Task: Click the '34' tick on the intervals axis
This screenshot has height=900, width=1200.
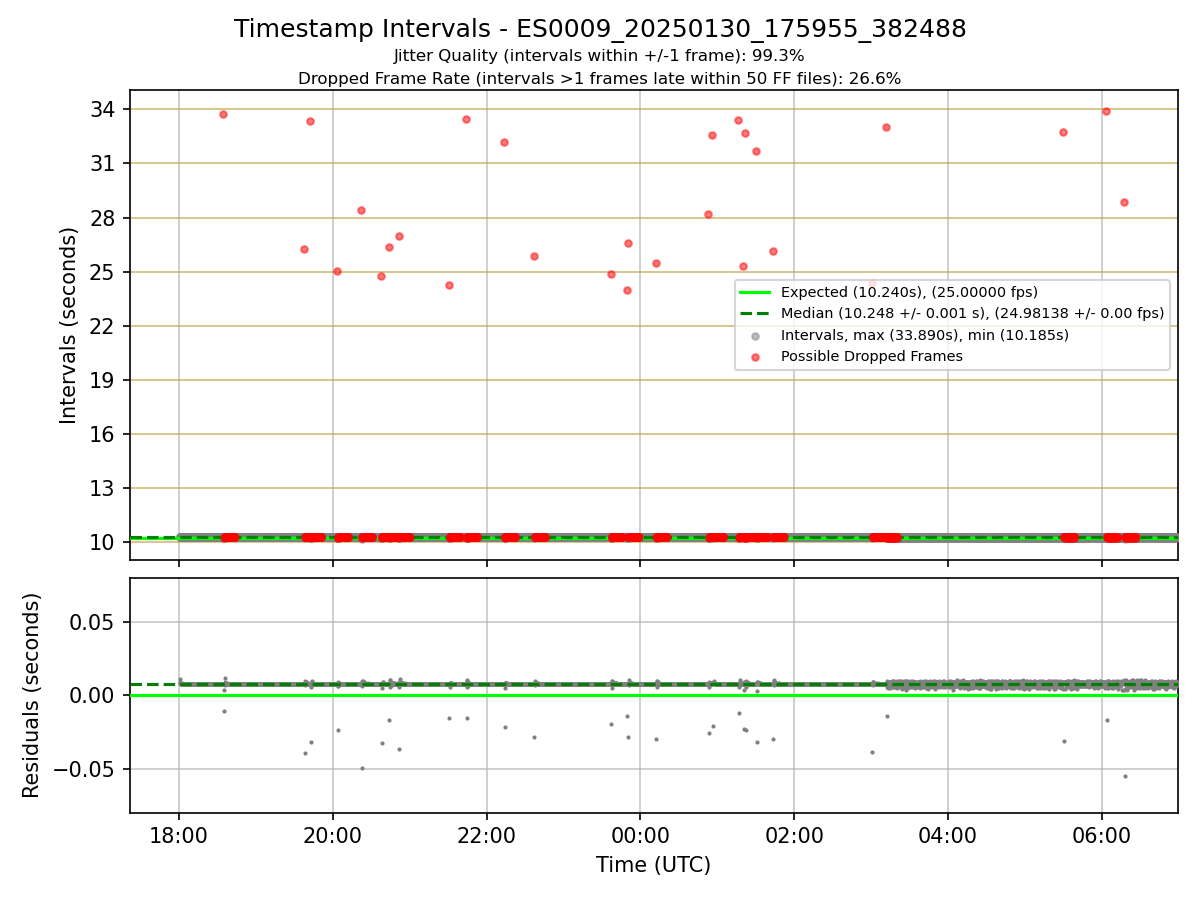Action: pos(102,109)
